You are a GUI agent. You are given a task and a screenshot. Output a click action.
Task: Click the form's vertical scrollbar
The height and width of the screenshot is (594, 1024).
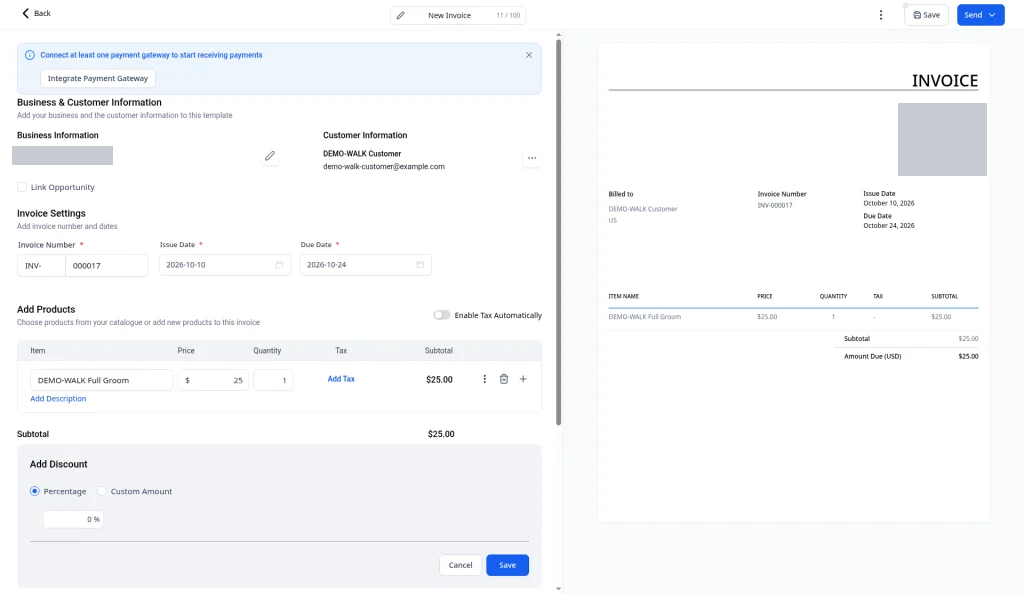click(x=558, y=232)
